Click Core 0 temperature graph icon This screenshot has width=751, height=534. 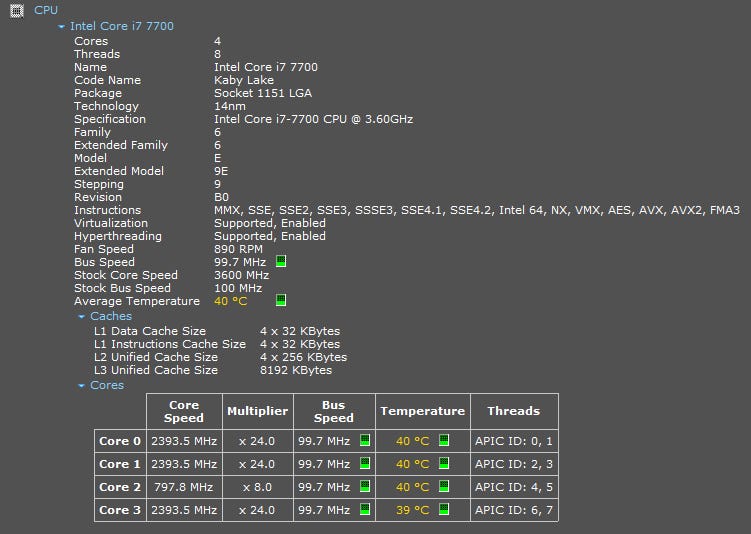point(444,440)
